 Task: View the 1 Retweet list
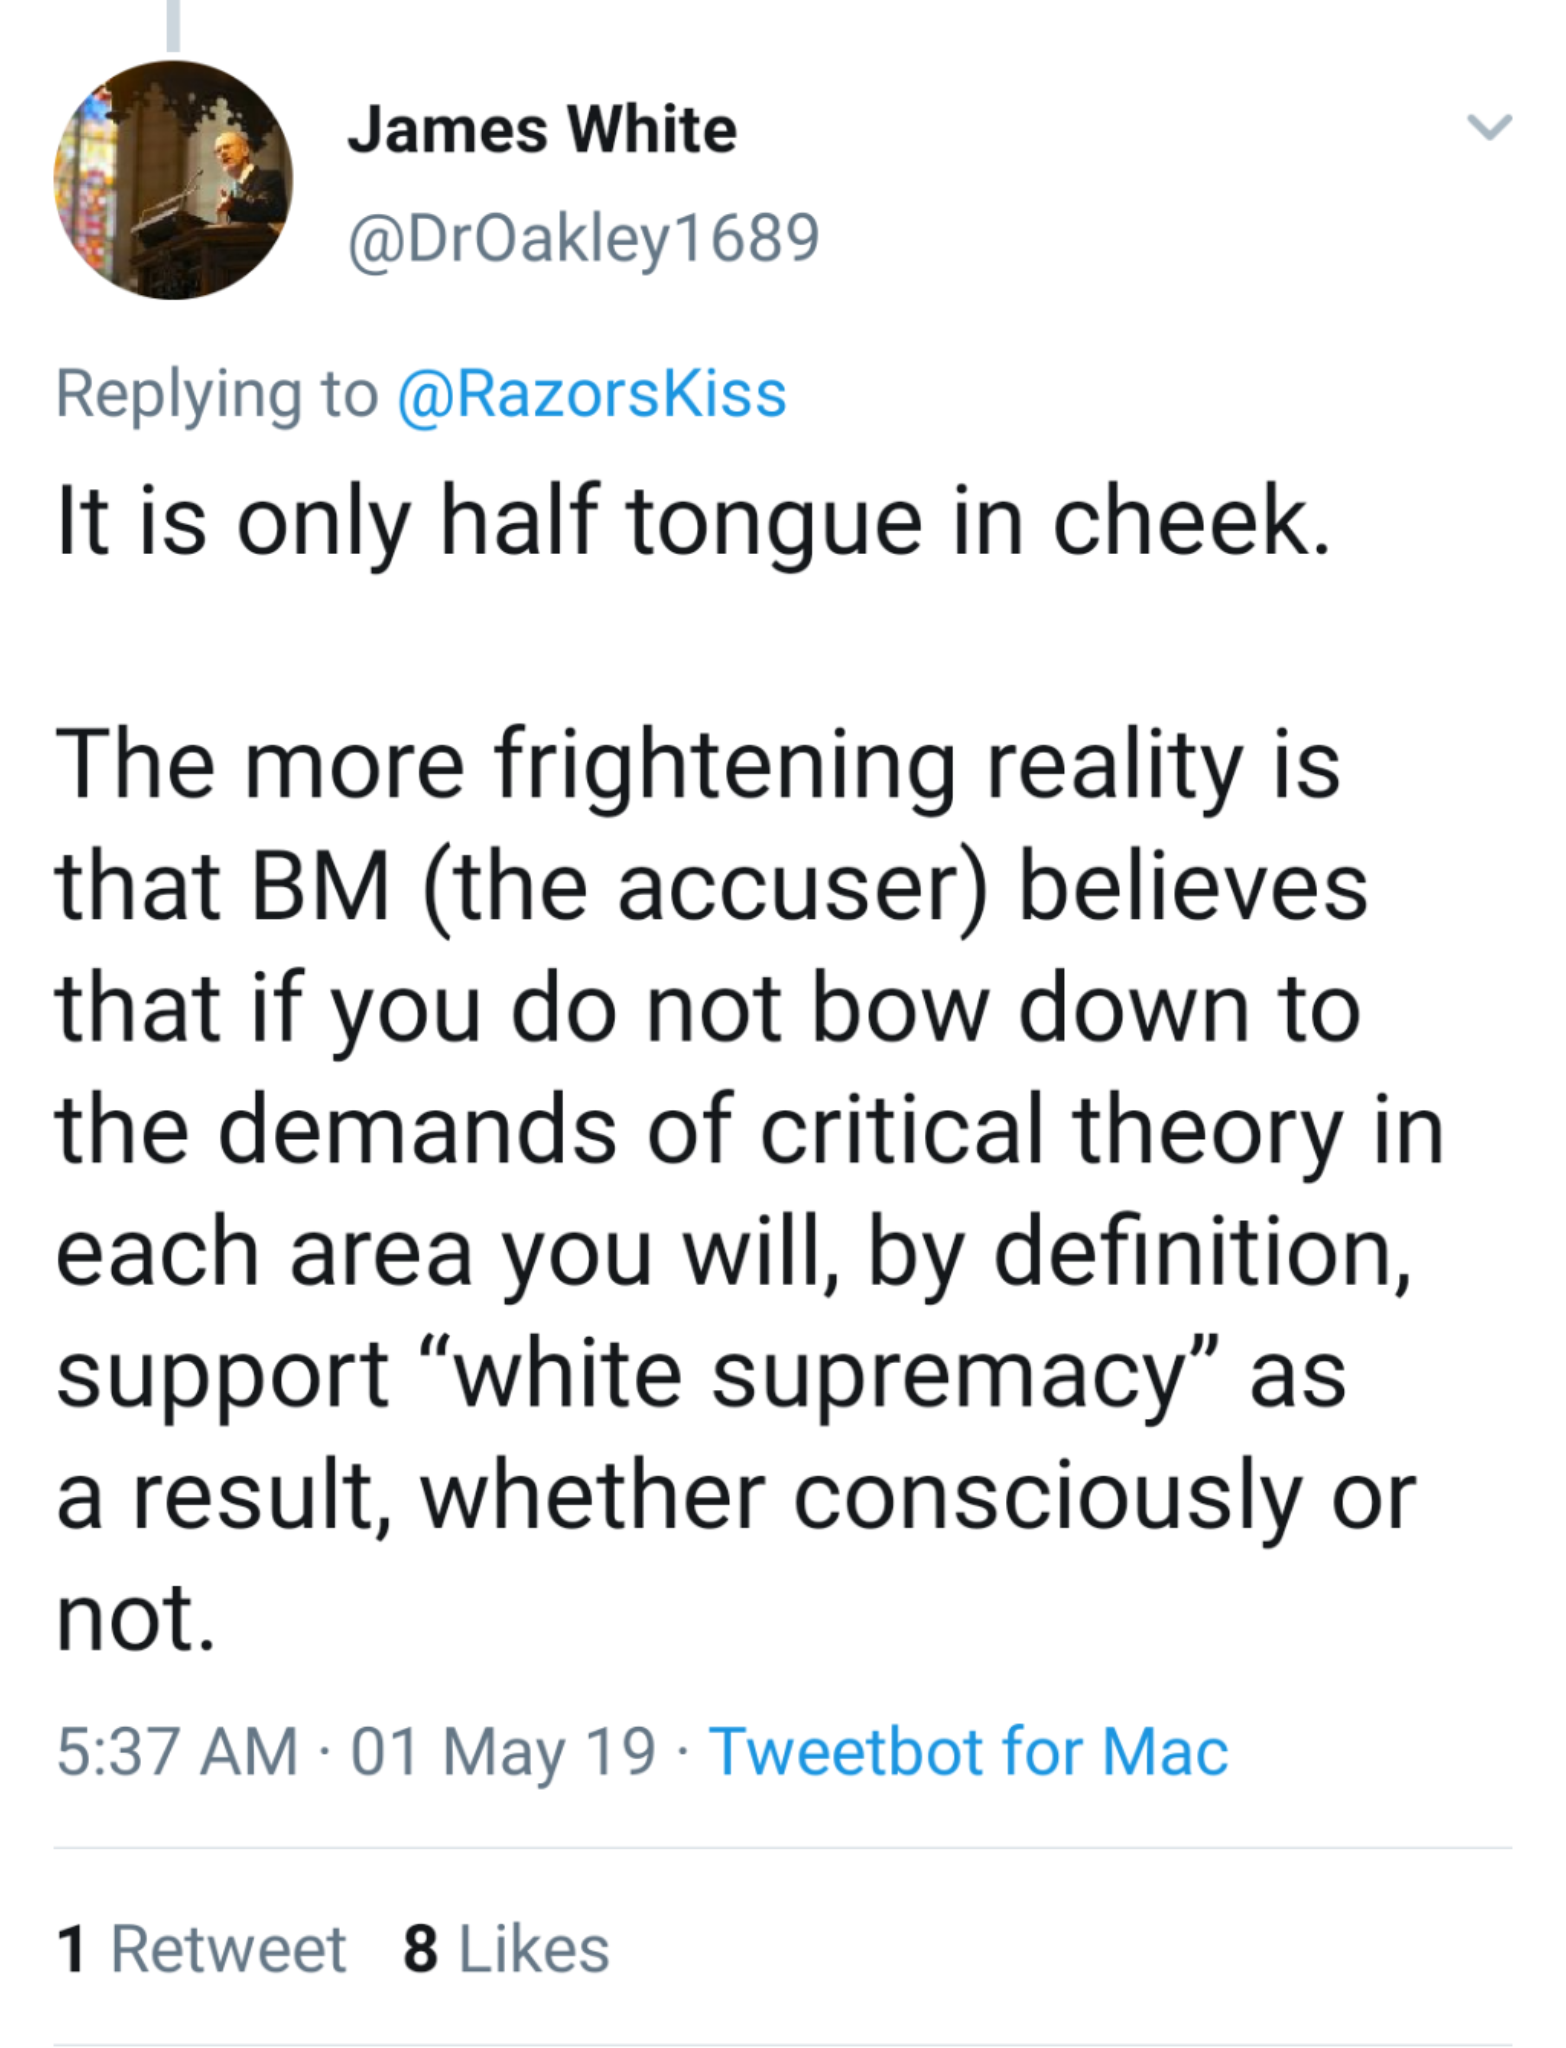pos(201,1949)
